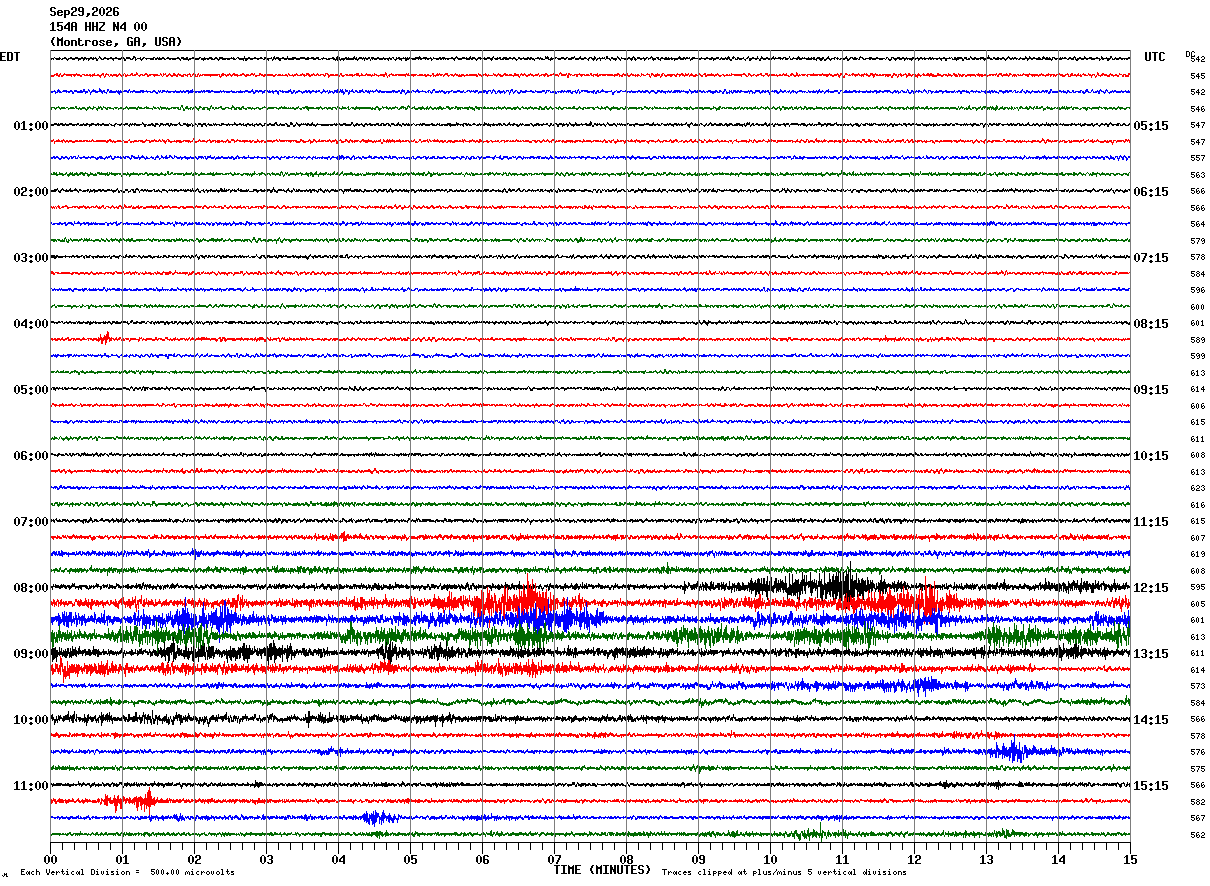The width and height of the screenshot is (1210, 886).
Task: Click minute 00 on the time axis
Action: pos(50,859)
